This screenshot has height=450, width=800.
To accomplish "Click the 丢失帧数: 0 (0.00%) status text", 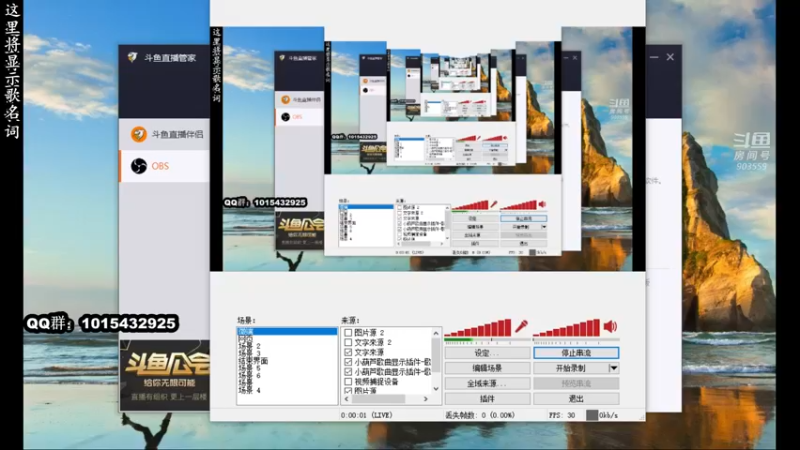I will pyautogui.click(x=480, y=415).
